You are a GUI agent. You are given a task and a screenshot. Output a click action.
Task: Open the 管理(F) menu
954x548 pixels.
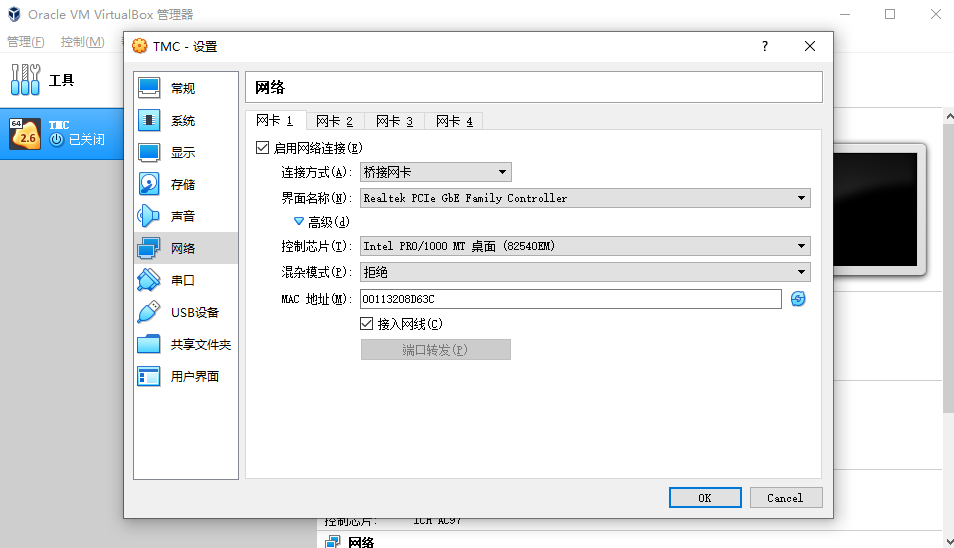pos(26,41)
